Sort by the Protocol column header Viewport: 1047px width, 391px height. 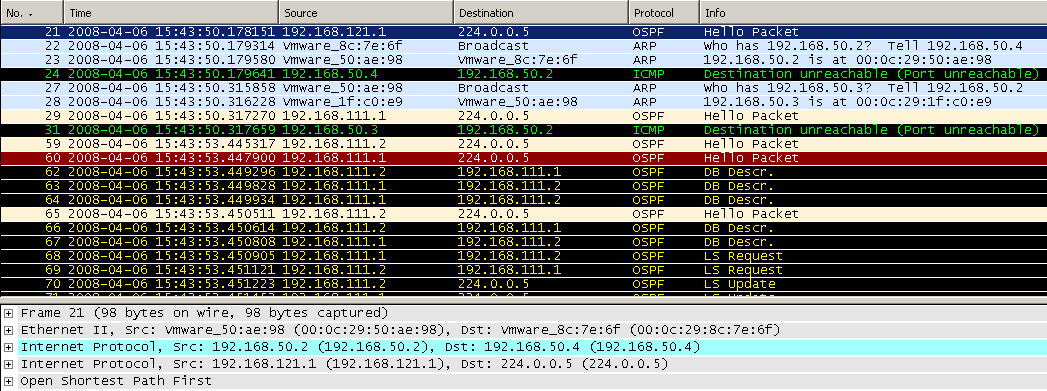coord(664,13)
